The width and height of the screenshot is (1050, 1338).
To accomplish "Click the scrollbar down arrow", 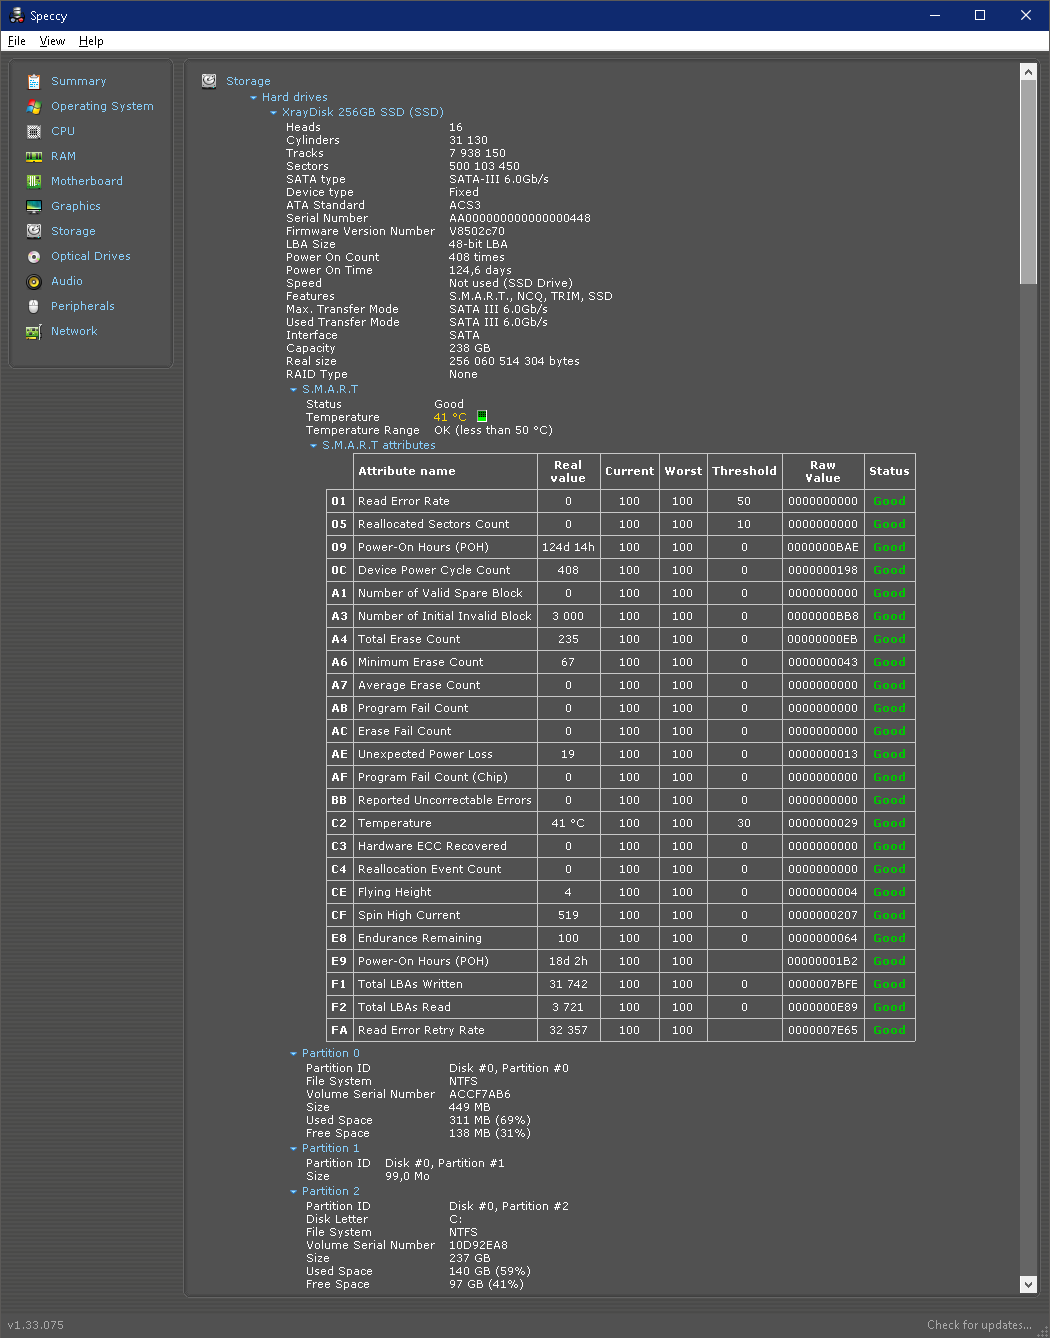I will (x=1028, y=1284).
